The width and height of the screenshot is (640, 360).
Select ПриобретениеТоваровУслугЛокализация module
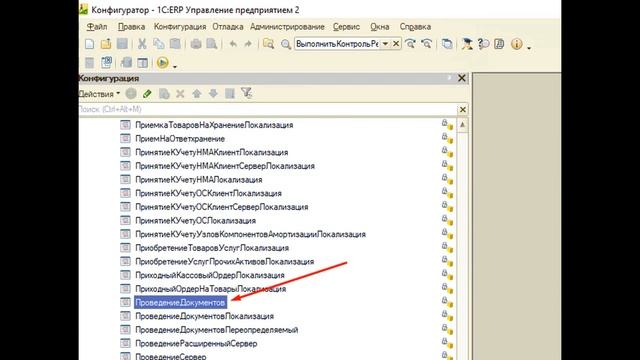[212, 248]
